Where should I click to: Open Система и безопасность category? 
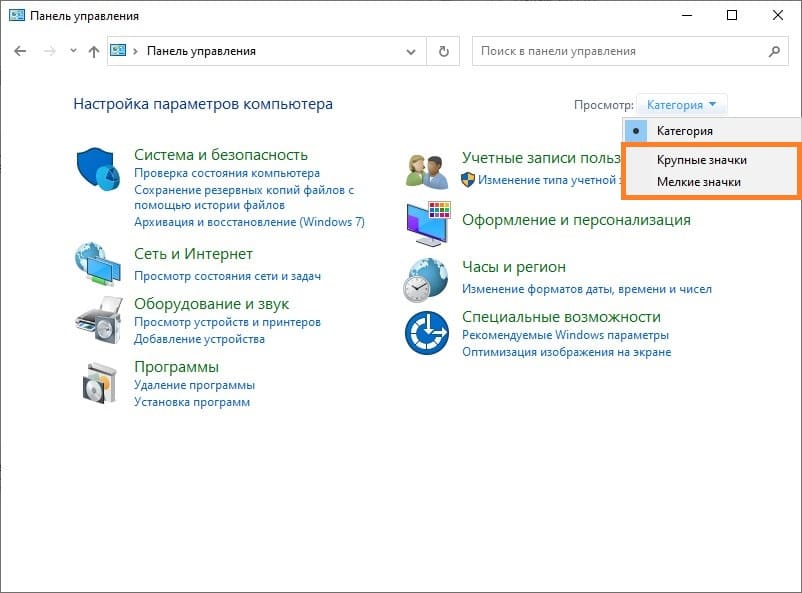pos(221,155)
